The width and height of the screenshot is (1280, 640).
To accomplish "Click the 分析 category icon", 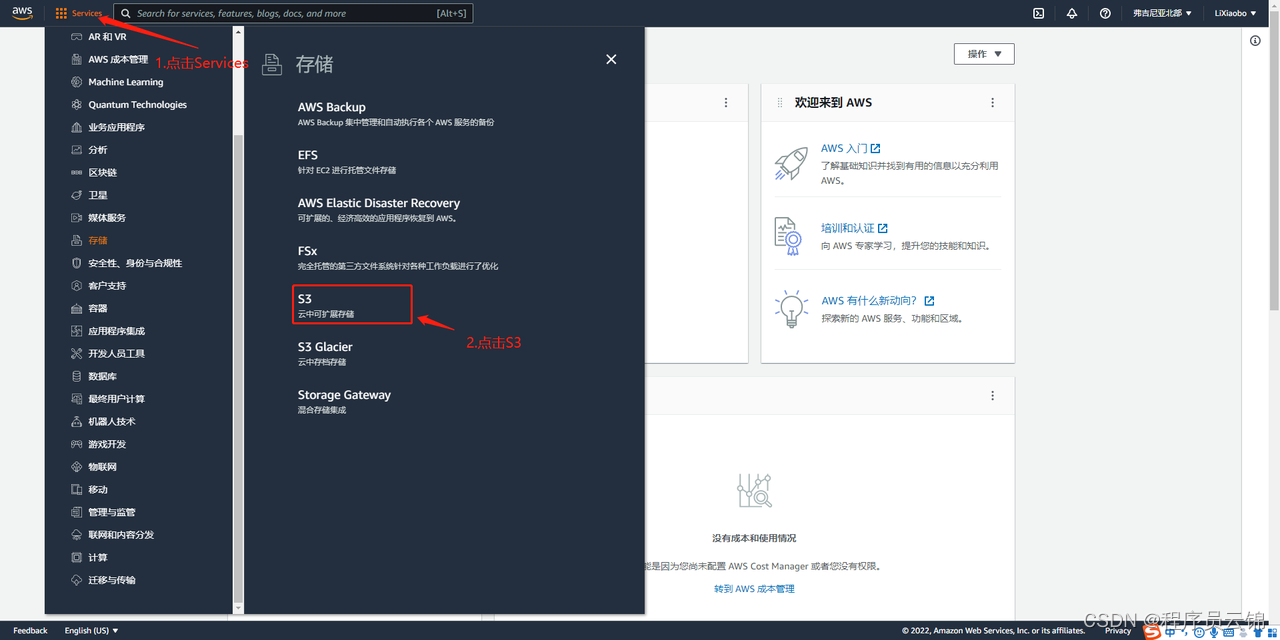I will [x=77, y=150].
